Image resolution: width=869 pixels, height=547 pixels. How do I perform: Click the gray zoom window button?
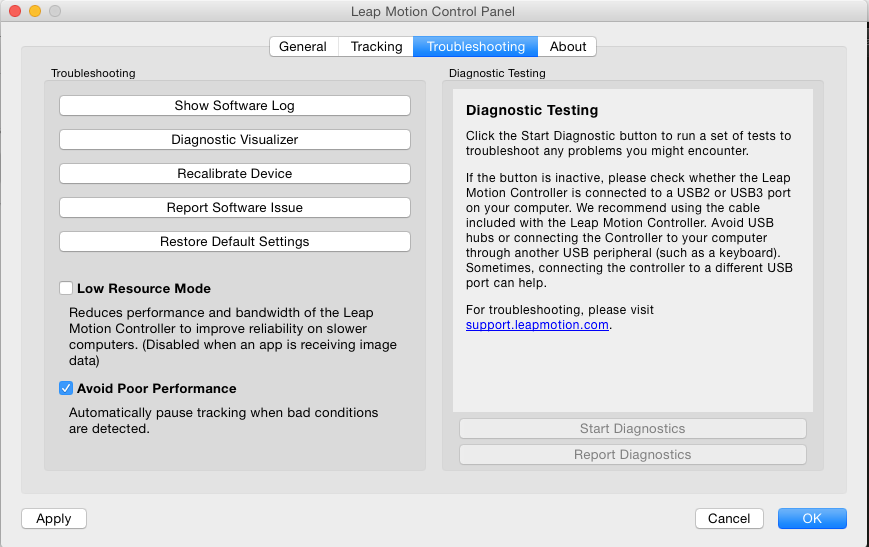pyautogui.click(x=54, y=12)
